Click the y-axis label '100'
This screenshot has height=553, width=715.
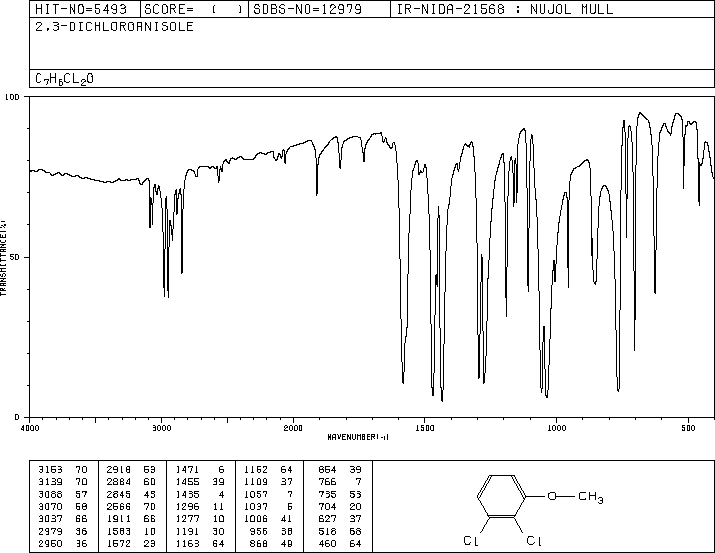point(12,97)
